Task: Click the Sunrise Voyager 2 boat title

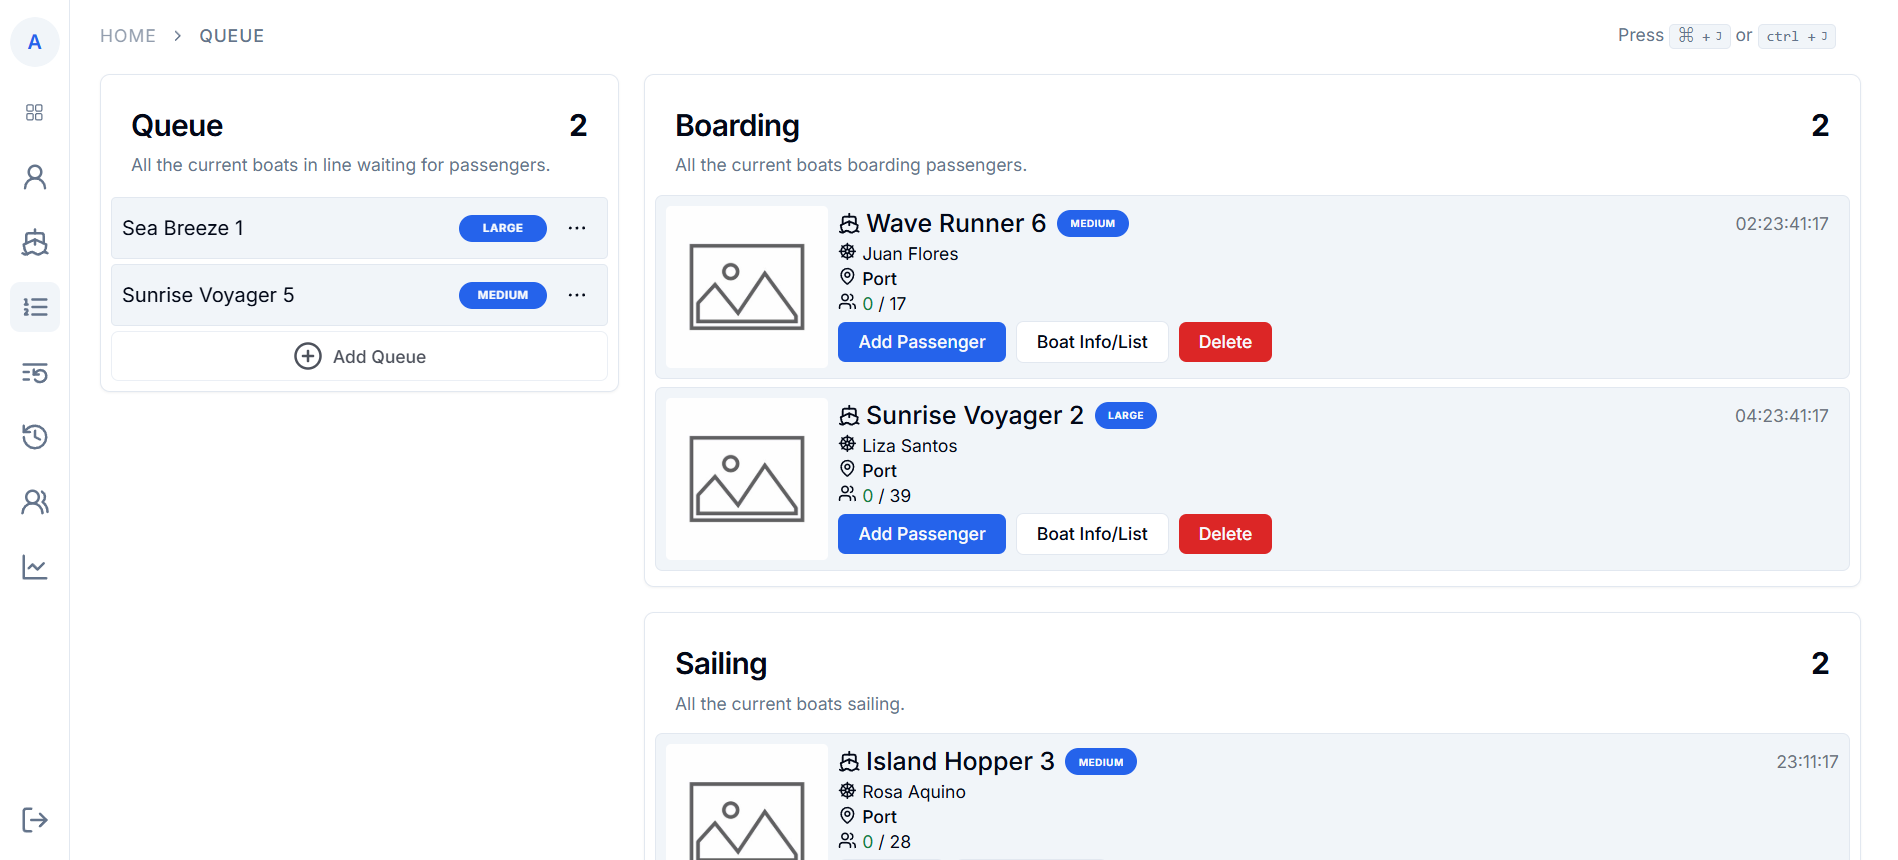Action: pyautogui.click(x=975, y=415)
